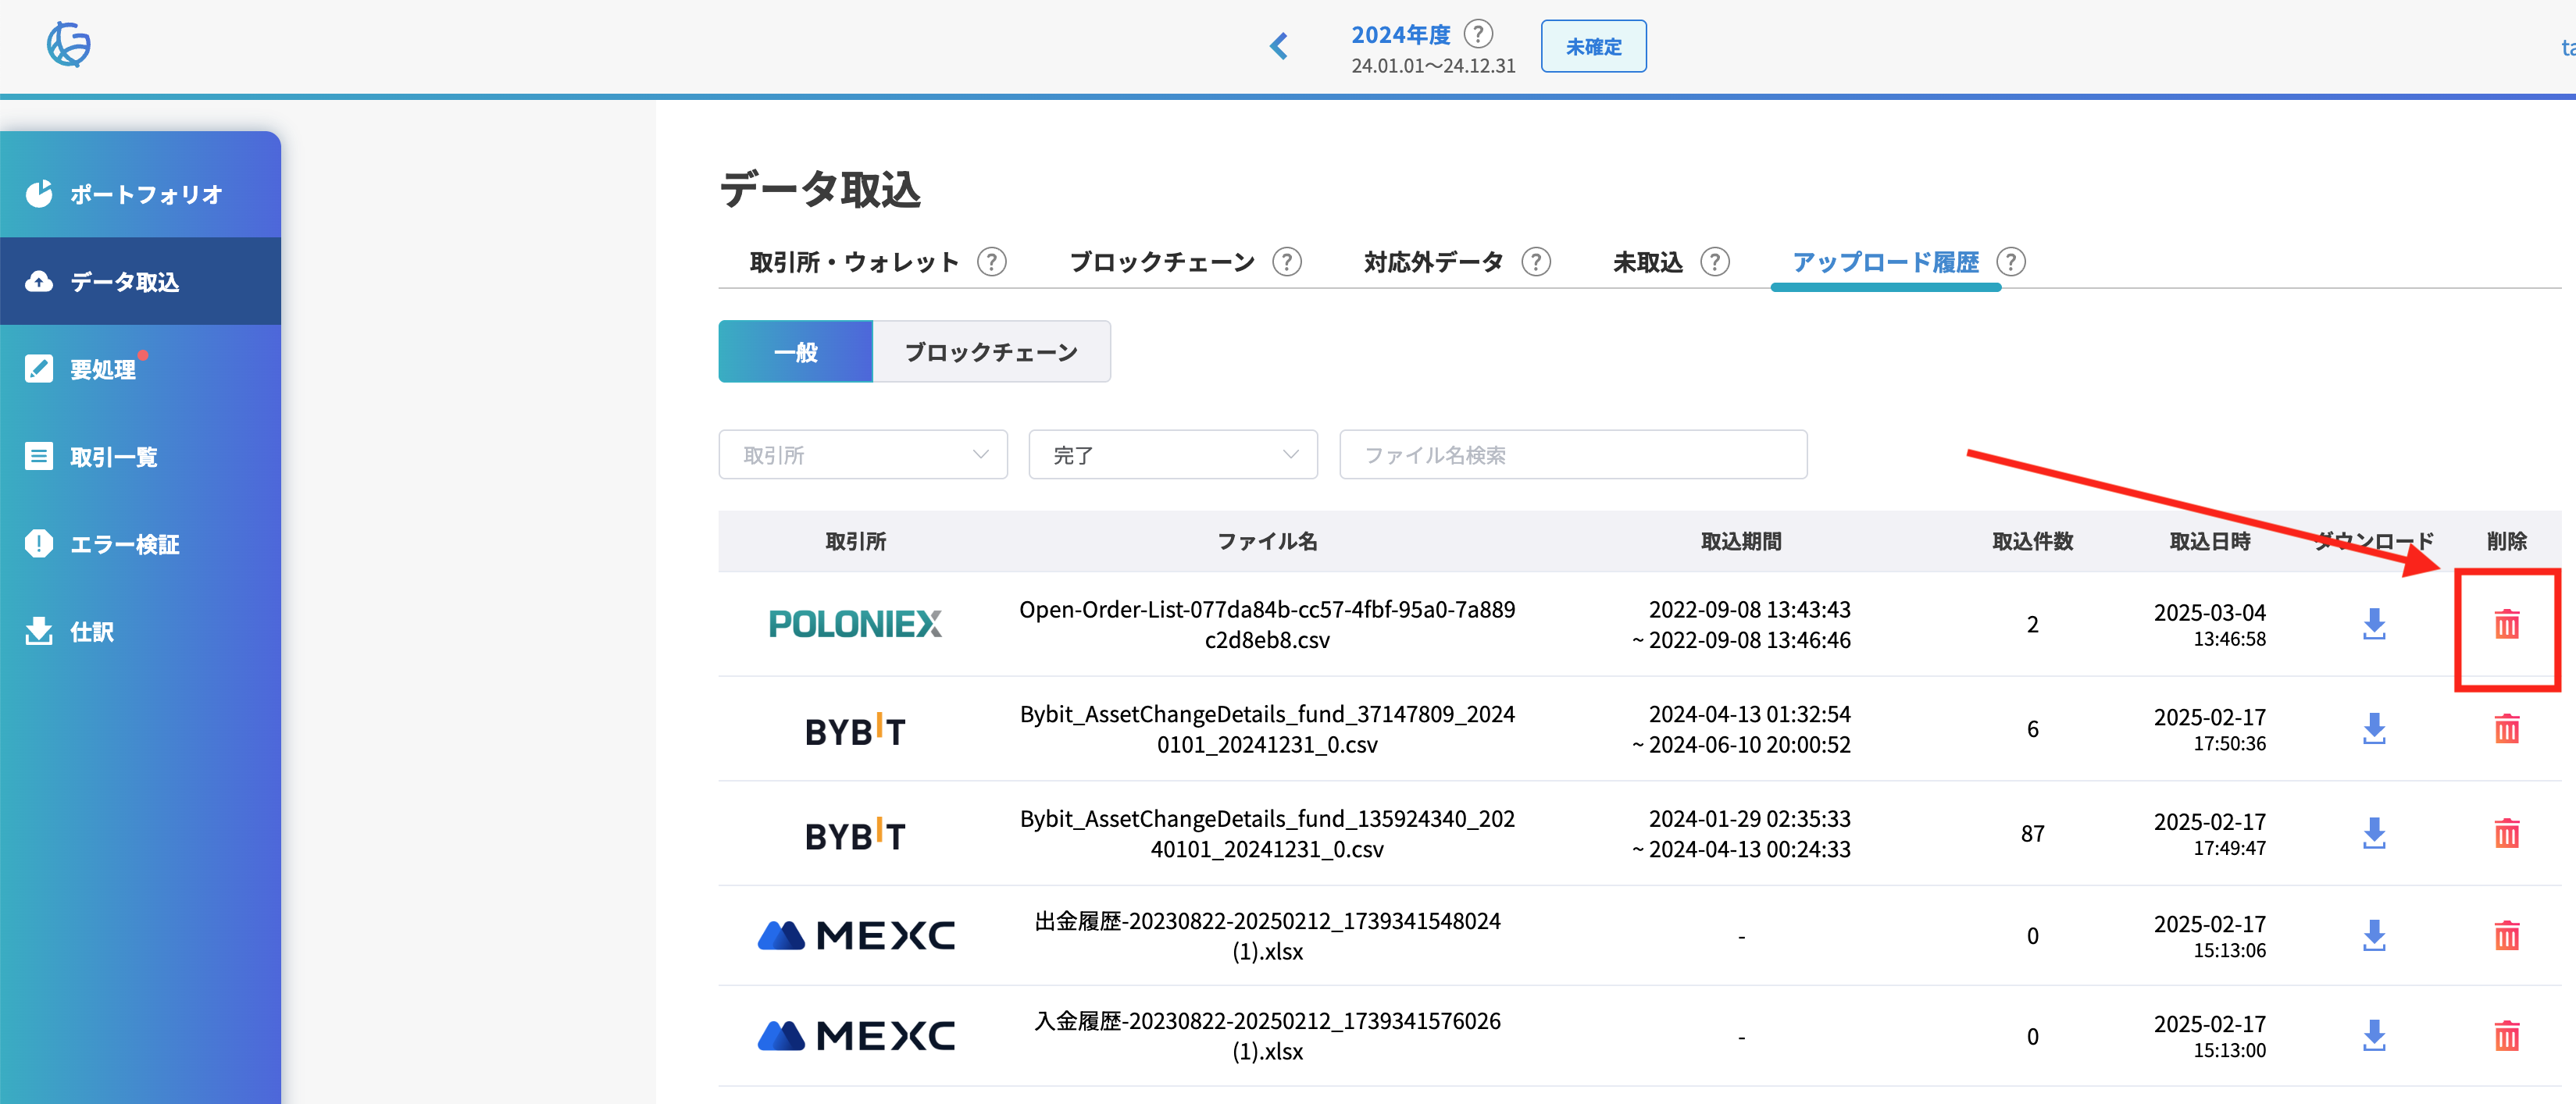Image resolution: width=2576 pixels, height=1104 pixels.
Task: Delete MEXC 出金履歴 upload
Action: [2506, 936]
